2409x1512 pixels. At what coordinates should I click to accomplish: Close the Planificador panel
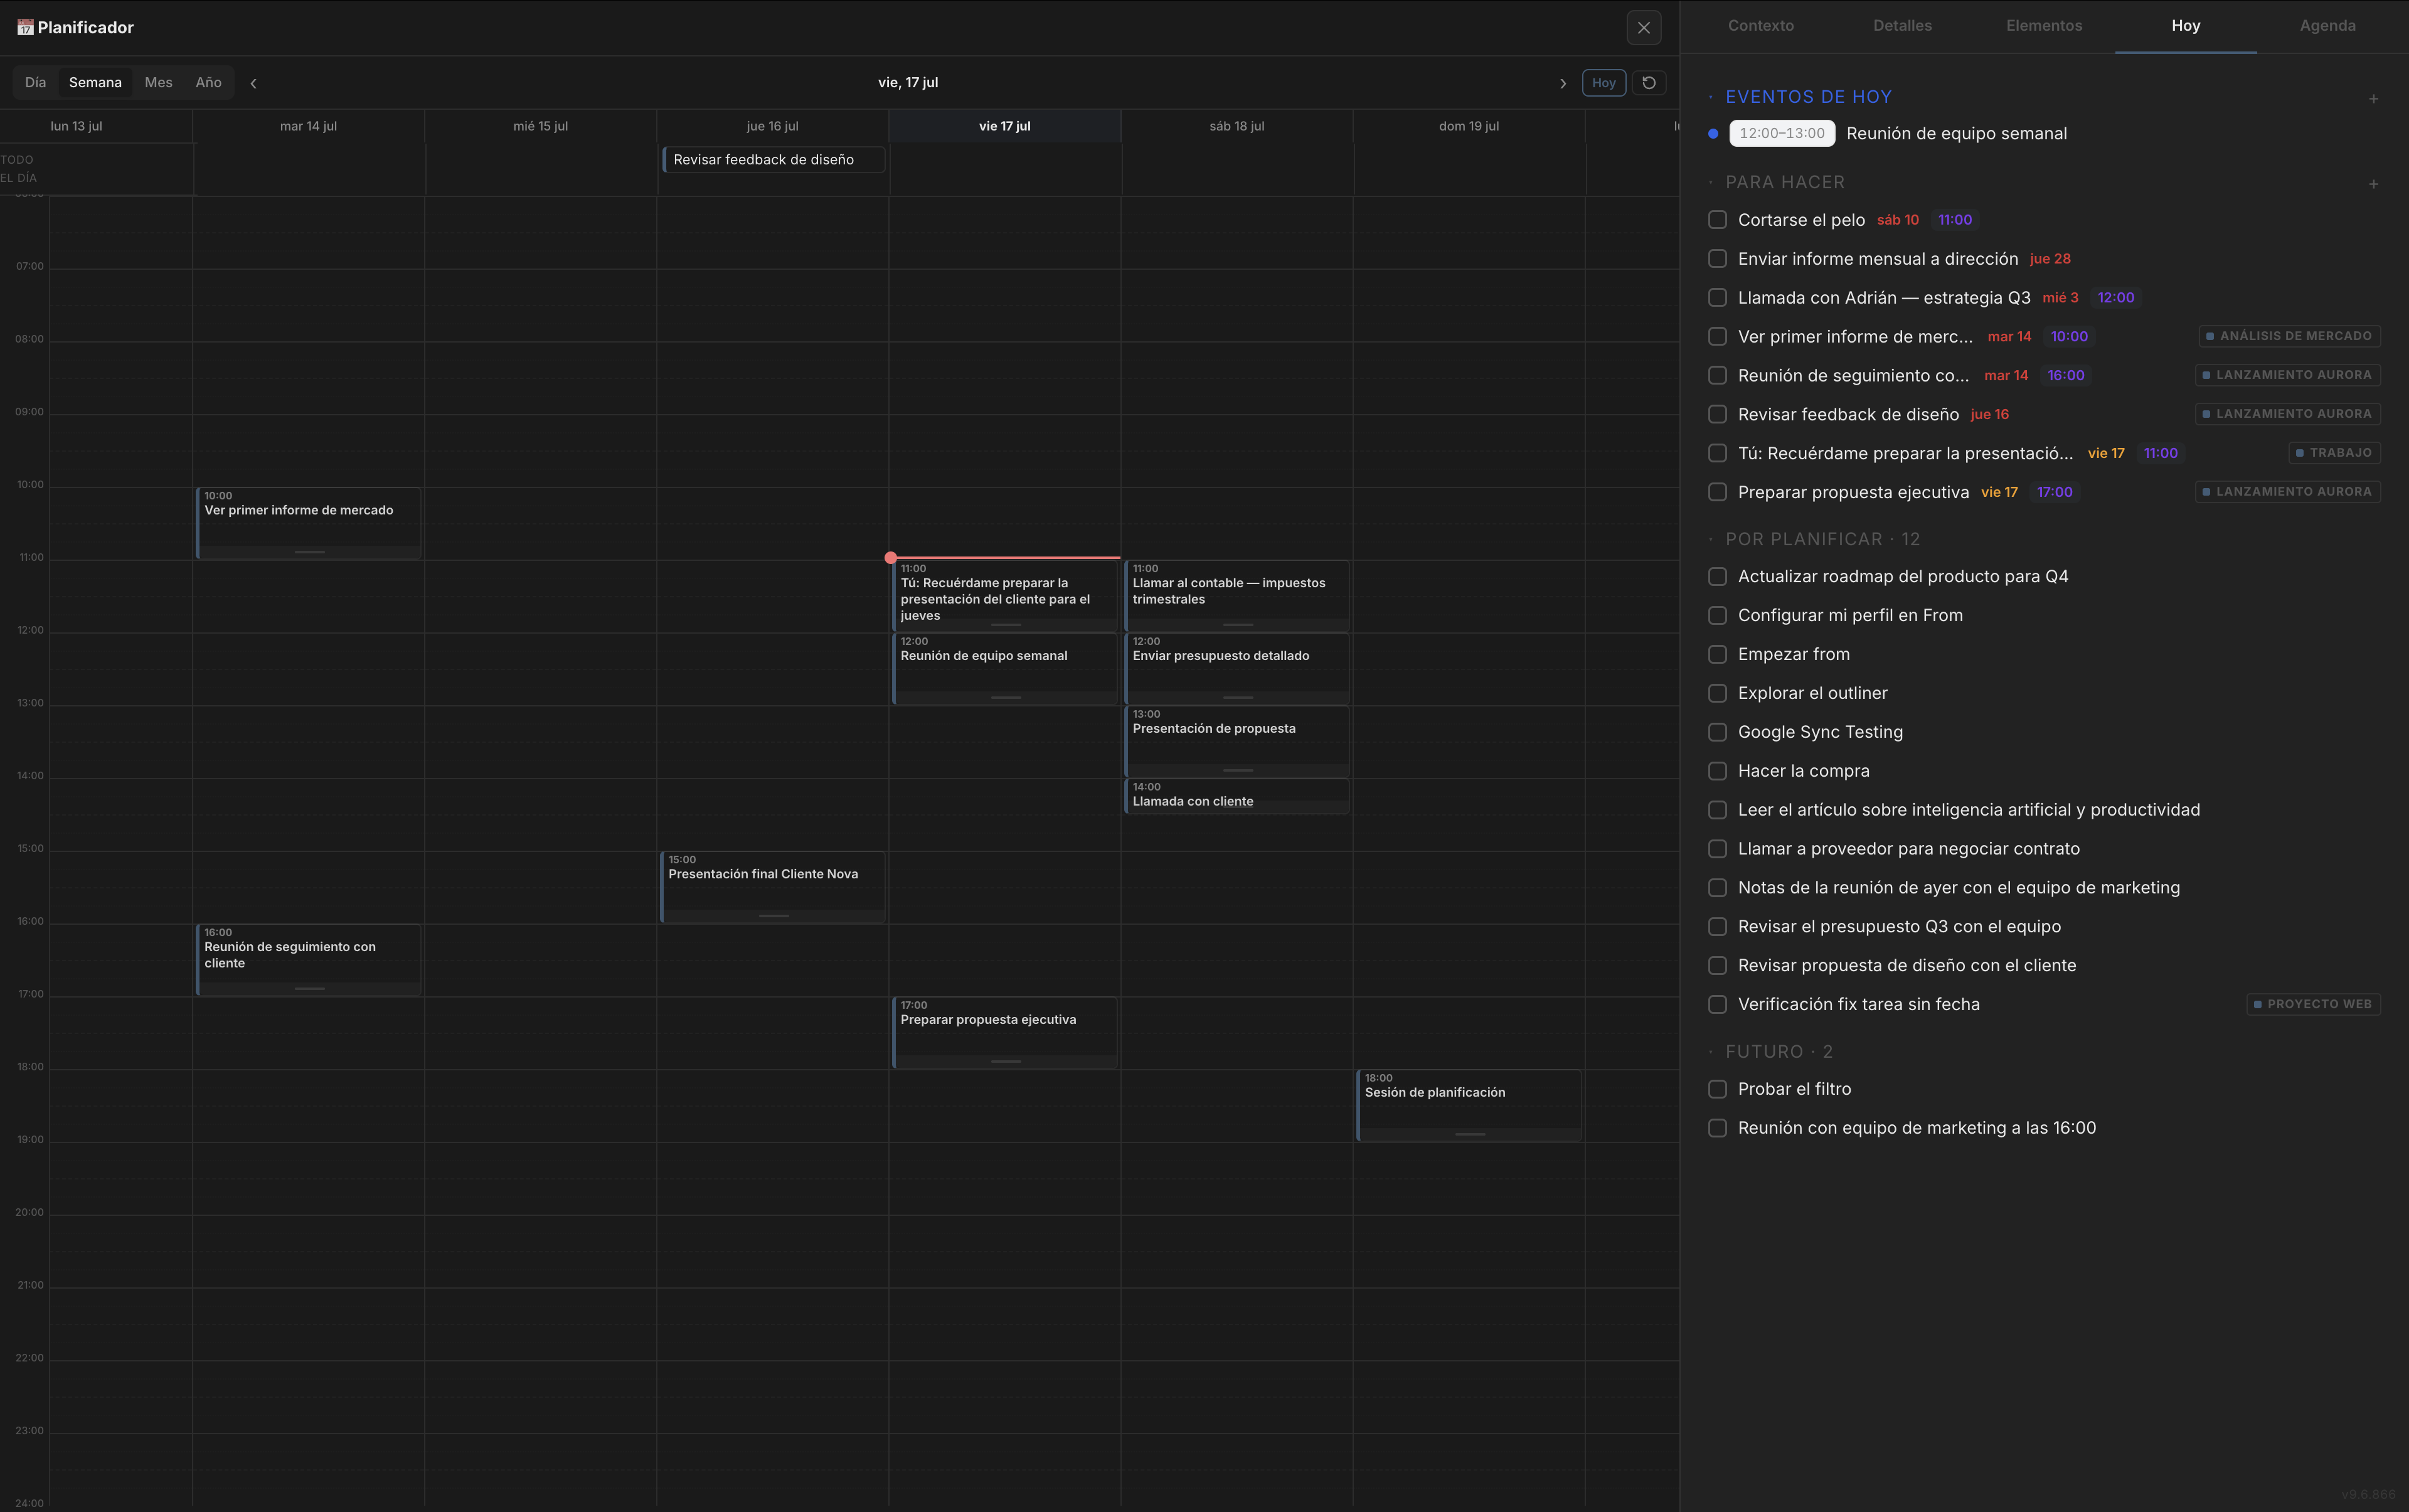(x=1643, y=28)
